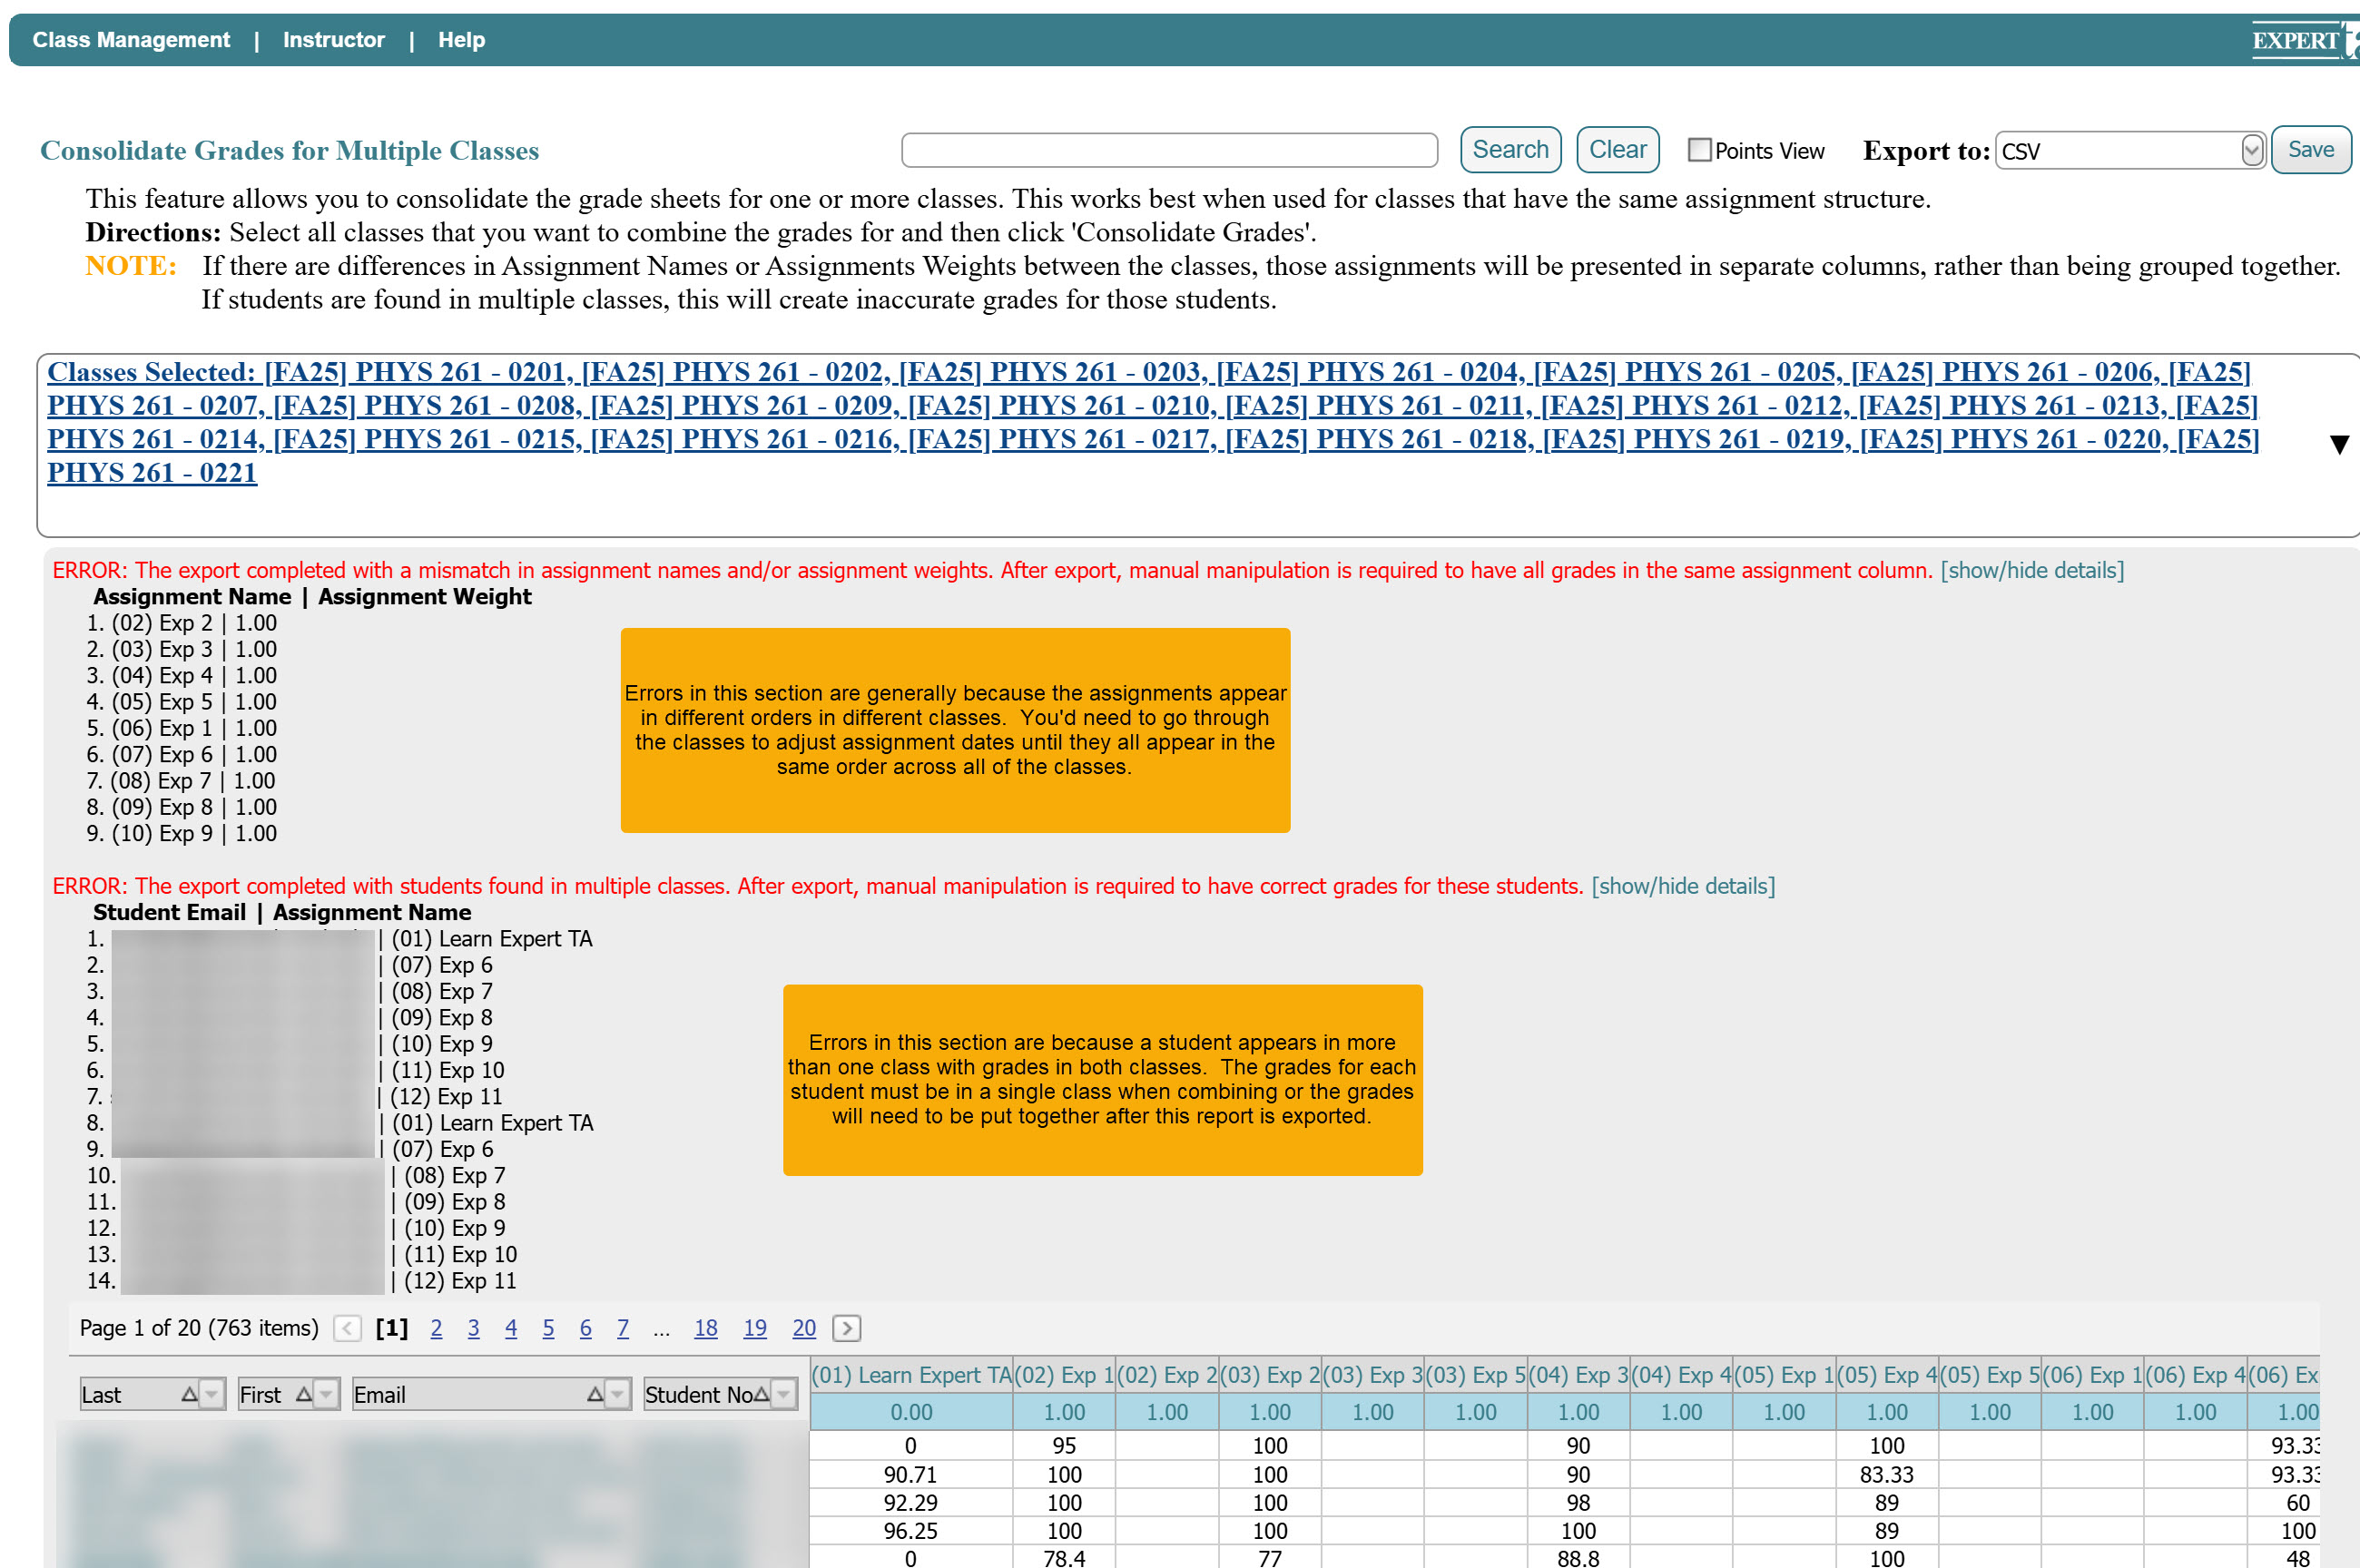Sort by First name ascending triangle
This screenshot has height=1568, width=2360.
click(x=304, y=1394)
